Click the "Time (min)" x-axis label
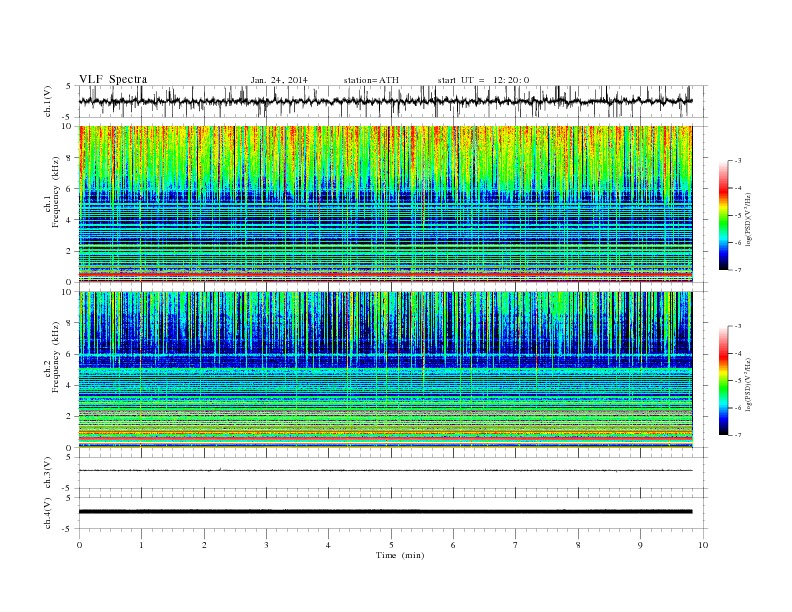 [x=400, y=555]
